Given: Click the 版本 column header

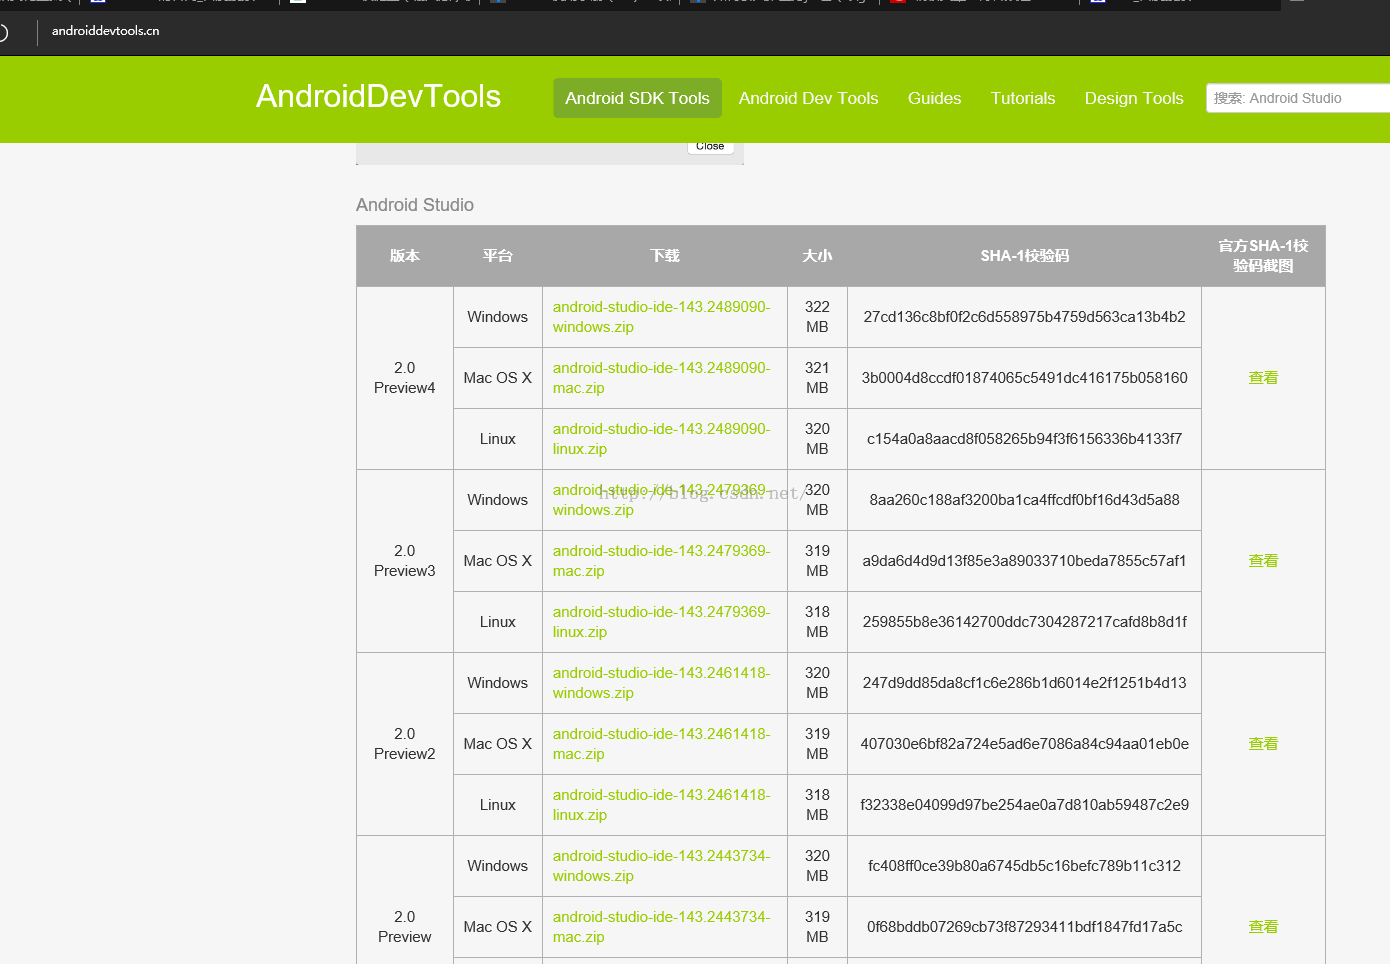Looking at the screenshot, I should pyautogui.click(x=405, y=256).
